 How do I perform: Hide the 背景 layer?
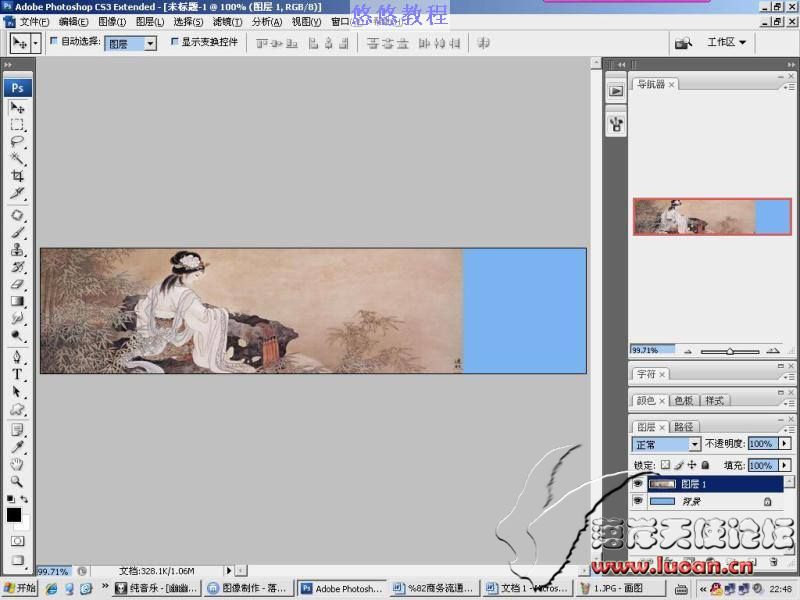638,501
